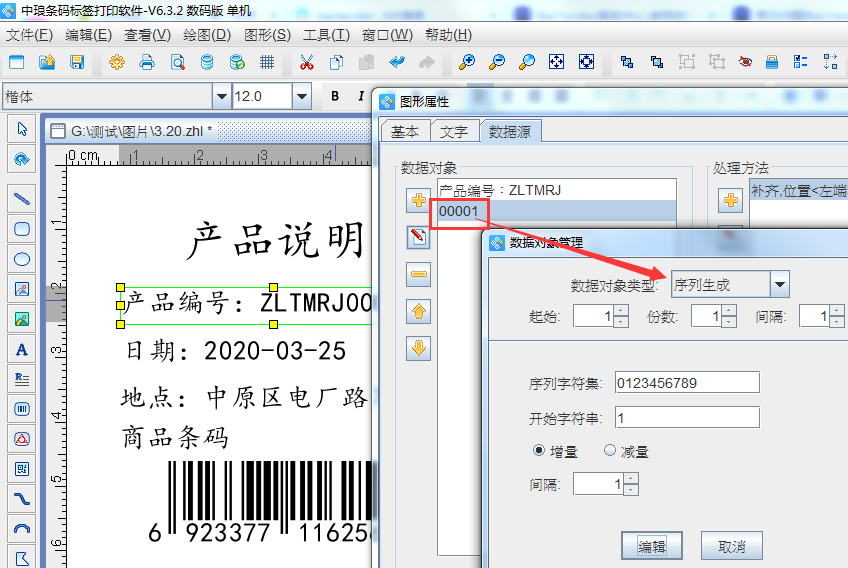Open the 数据对象类型 dropdown
This screenshot has height=568, width=848.
click(x=780, y=285)
